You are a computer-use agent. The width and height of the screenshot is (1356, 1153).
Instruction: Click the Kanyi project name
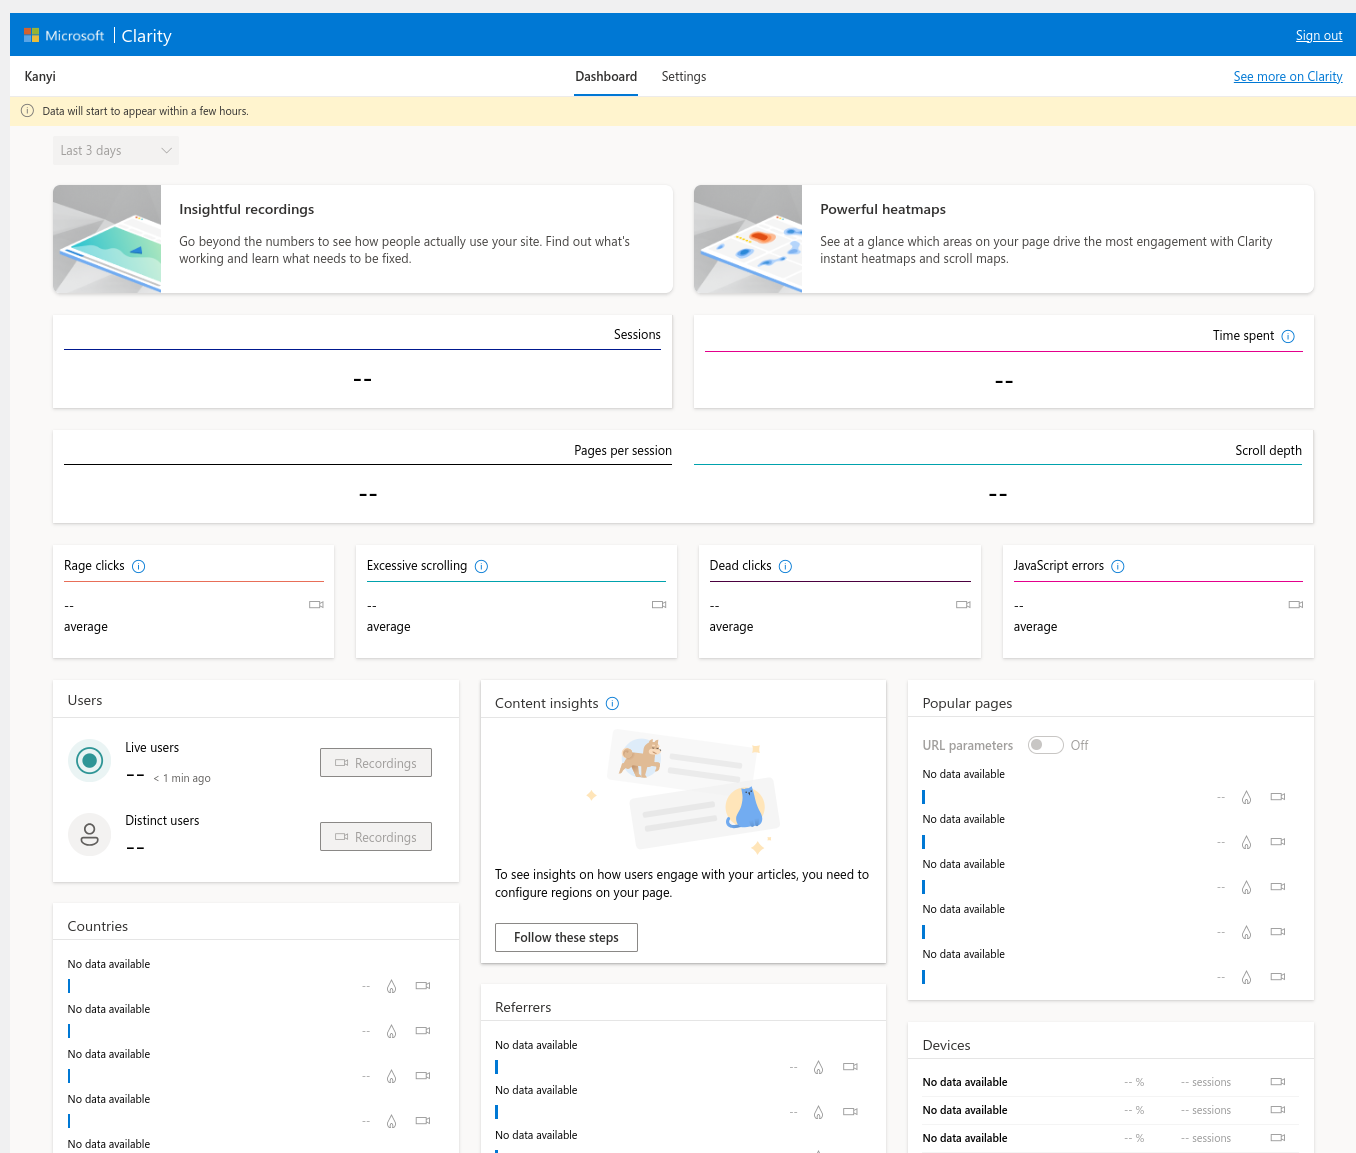40,77
